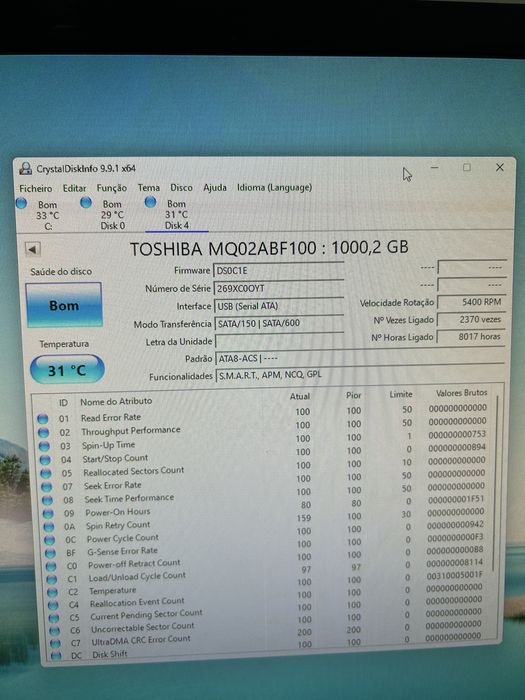Click the TOSHIBA MQ02ABF100 disk title
The width and height of the screenshot is (525, 700).
click(269, 248)
